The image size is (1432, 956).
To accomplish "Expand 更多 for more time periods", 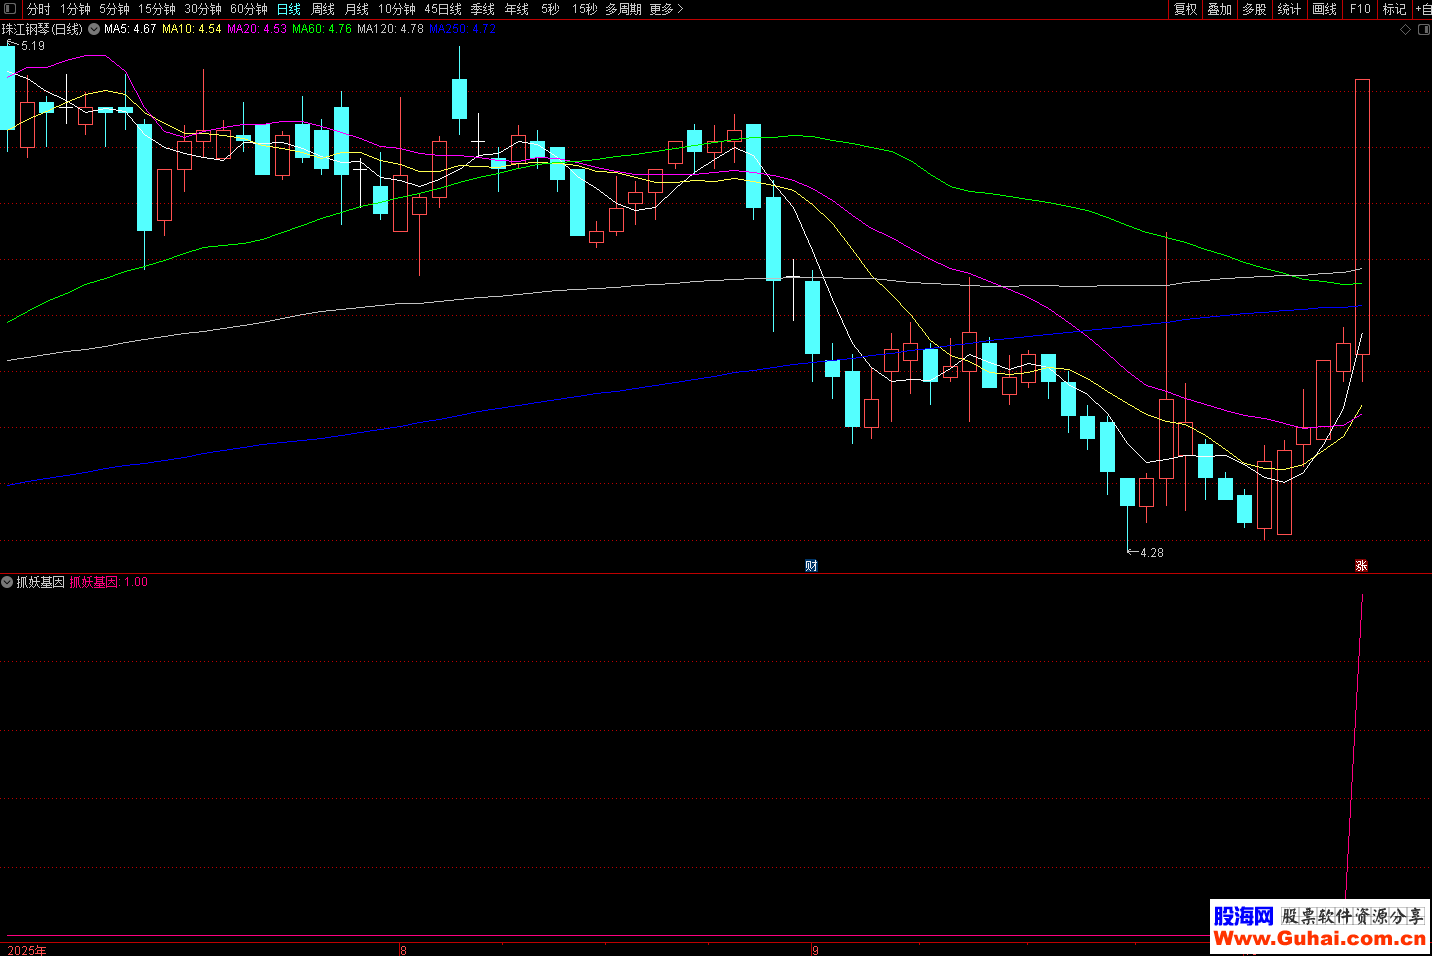I will (666, 9).
